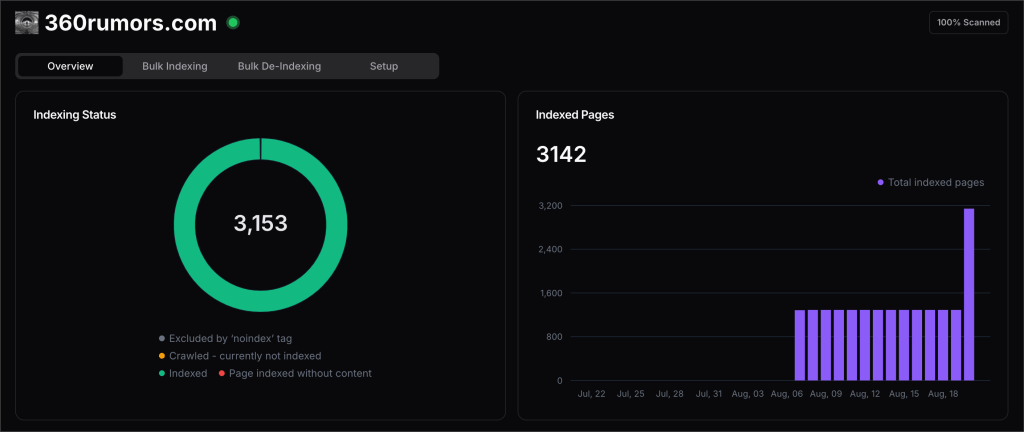Click the 360rumors.com site favicon
The height and width of the screenshot is (432, 1024).
(27, 23)
